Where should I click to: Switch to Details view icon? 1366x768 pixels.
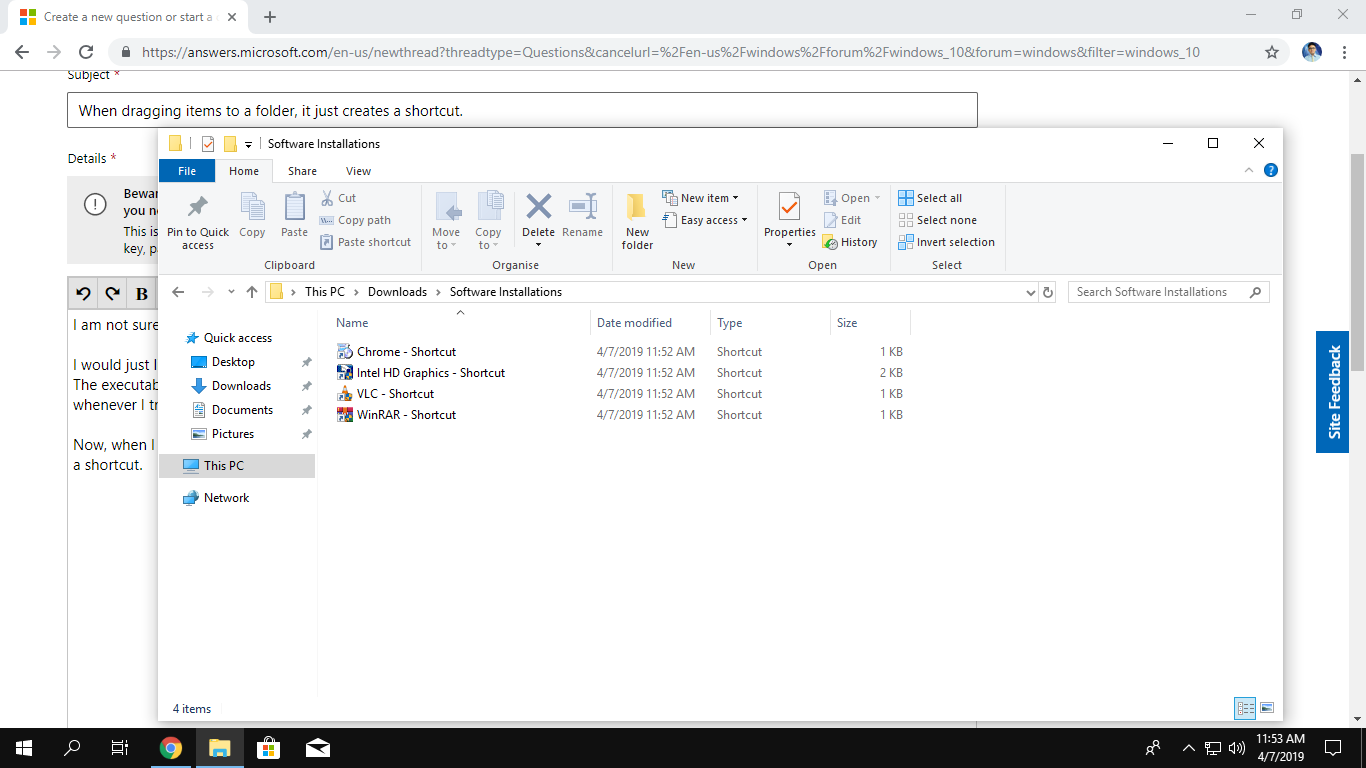pyautogui.click(x=1245, y=708)
